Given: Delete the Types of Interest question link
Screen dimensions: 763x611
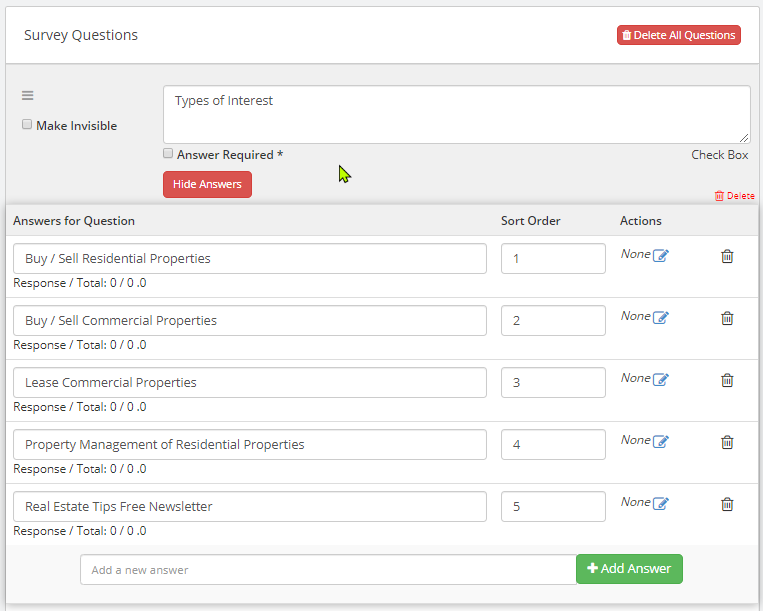Looking at the screenshot, I should (734, 196).
